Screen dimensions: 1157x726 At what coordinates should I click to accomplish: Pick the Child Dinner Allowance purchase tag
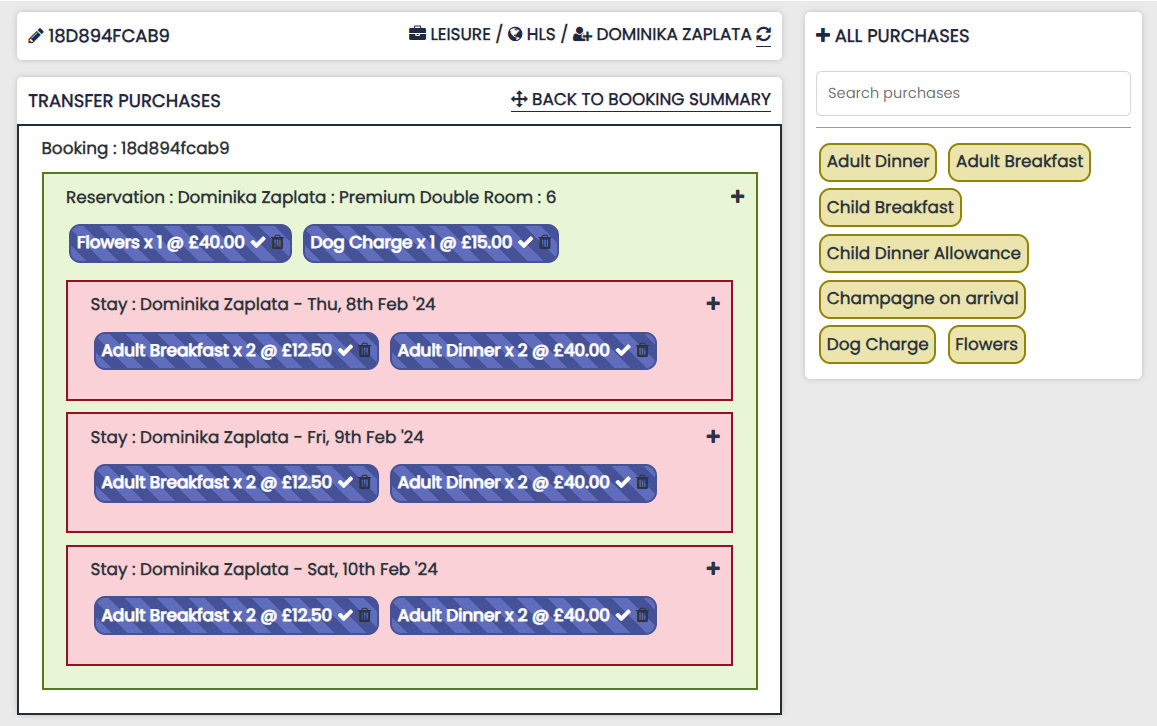923,253
